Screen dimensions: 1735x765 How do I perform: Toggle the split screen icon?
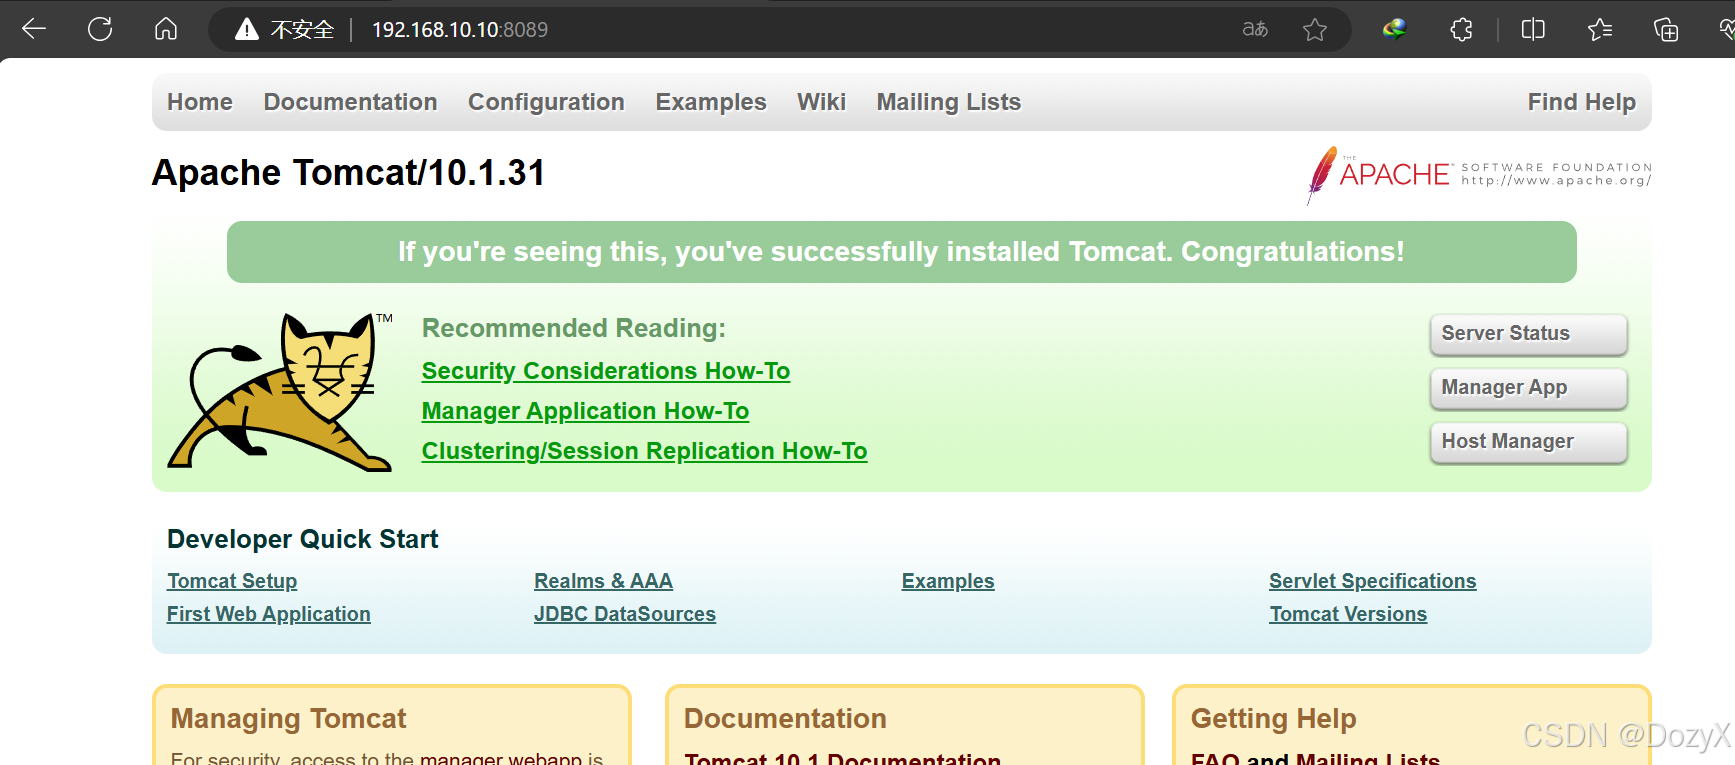point(1533,29)
